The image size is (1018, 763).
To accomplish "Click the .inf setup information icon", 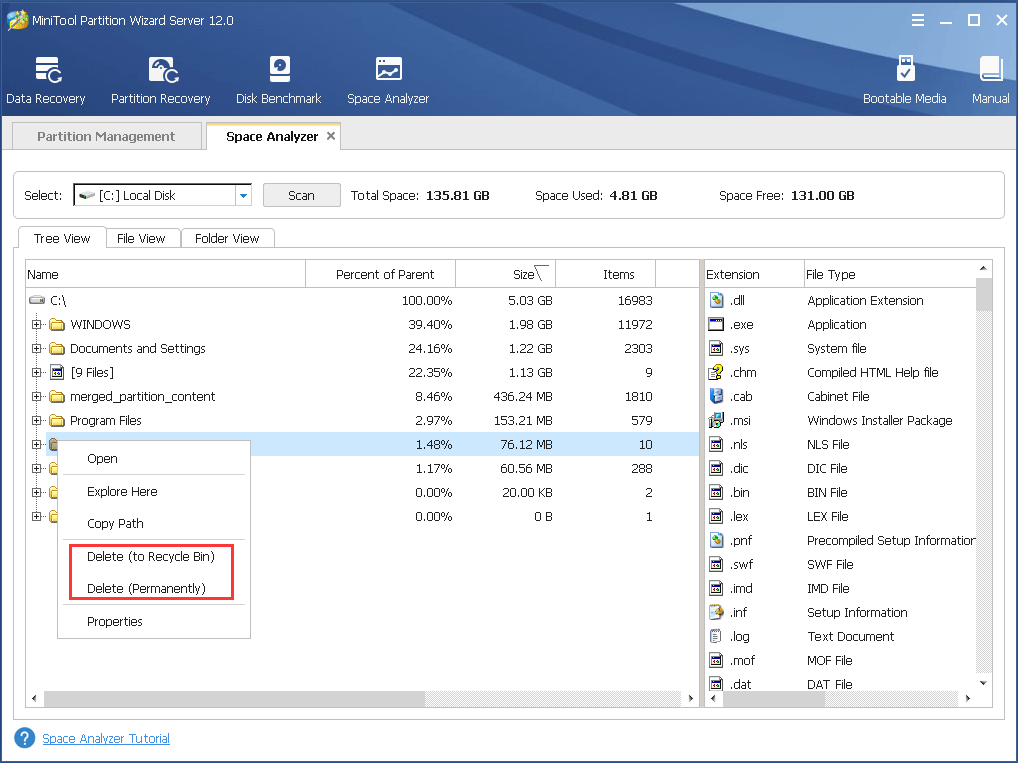I will click(716, 612).
